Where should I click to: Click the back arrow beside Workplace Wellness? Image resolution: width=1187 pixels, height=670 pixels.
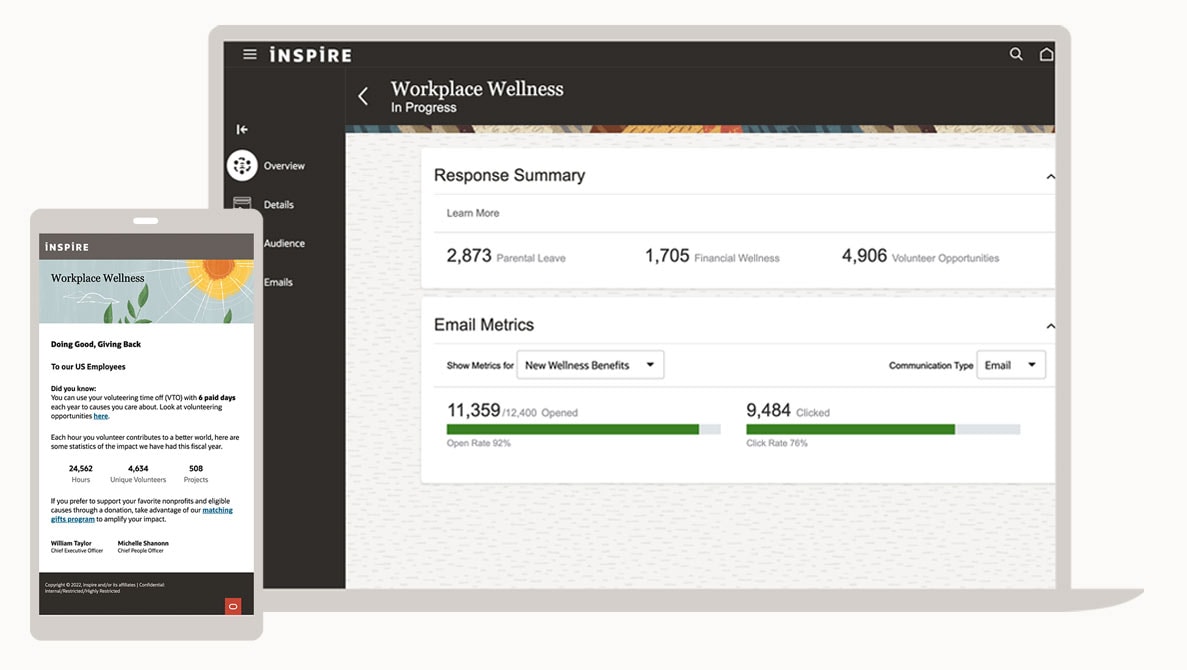pyautogui.click(x=363, y=96)
